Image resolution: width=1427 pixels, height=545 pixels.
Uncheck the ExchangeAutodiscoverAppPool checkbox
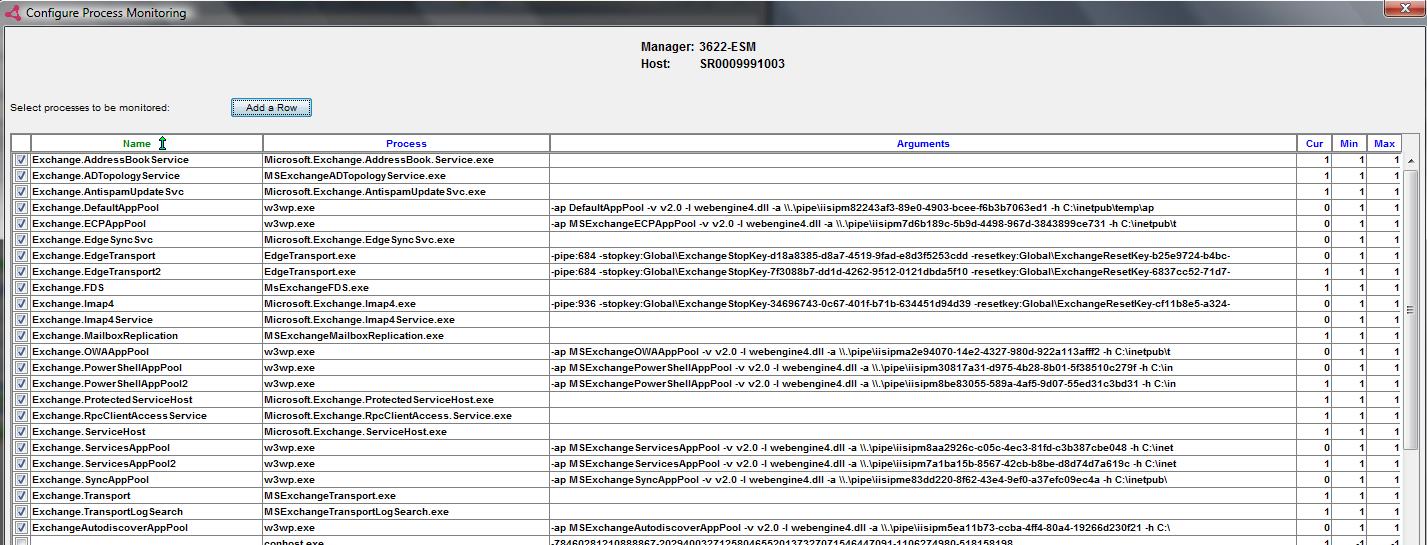pyautogui.click(x=21, y=528)
